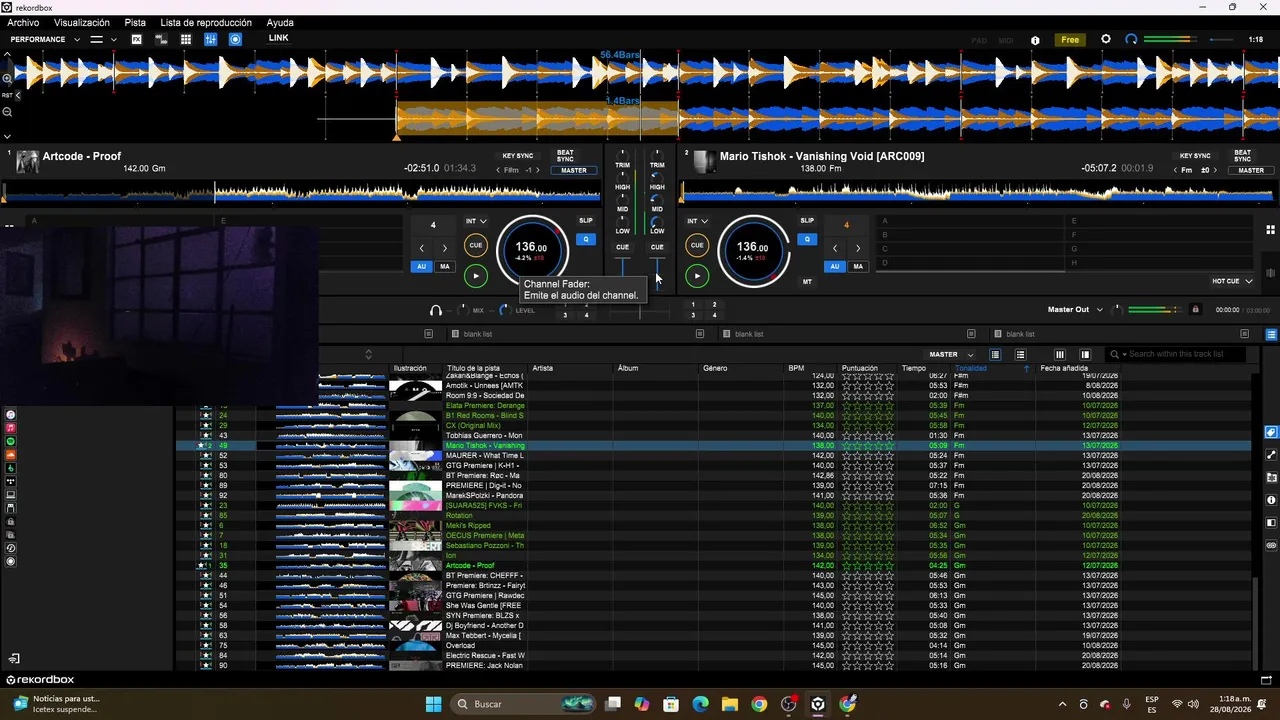This screenshot has height=720, width=1280.
Task: Open the Lista de reproducción menu
Action: (207, 22)
